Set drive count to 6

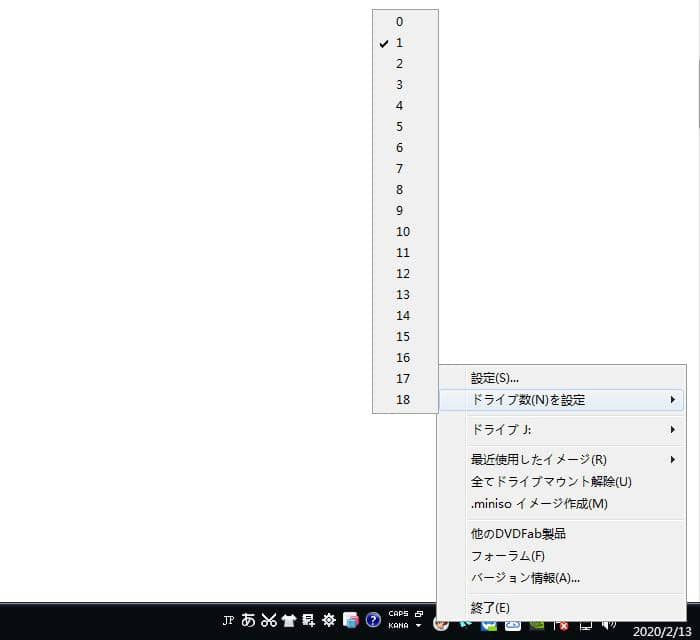click(x=405, y=148)
